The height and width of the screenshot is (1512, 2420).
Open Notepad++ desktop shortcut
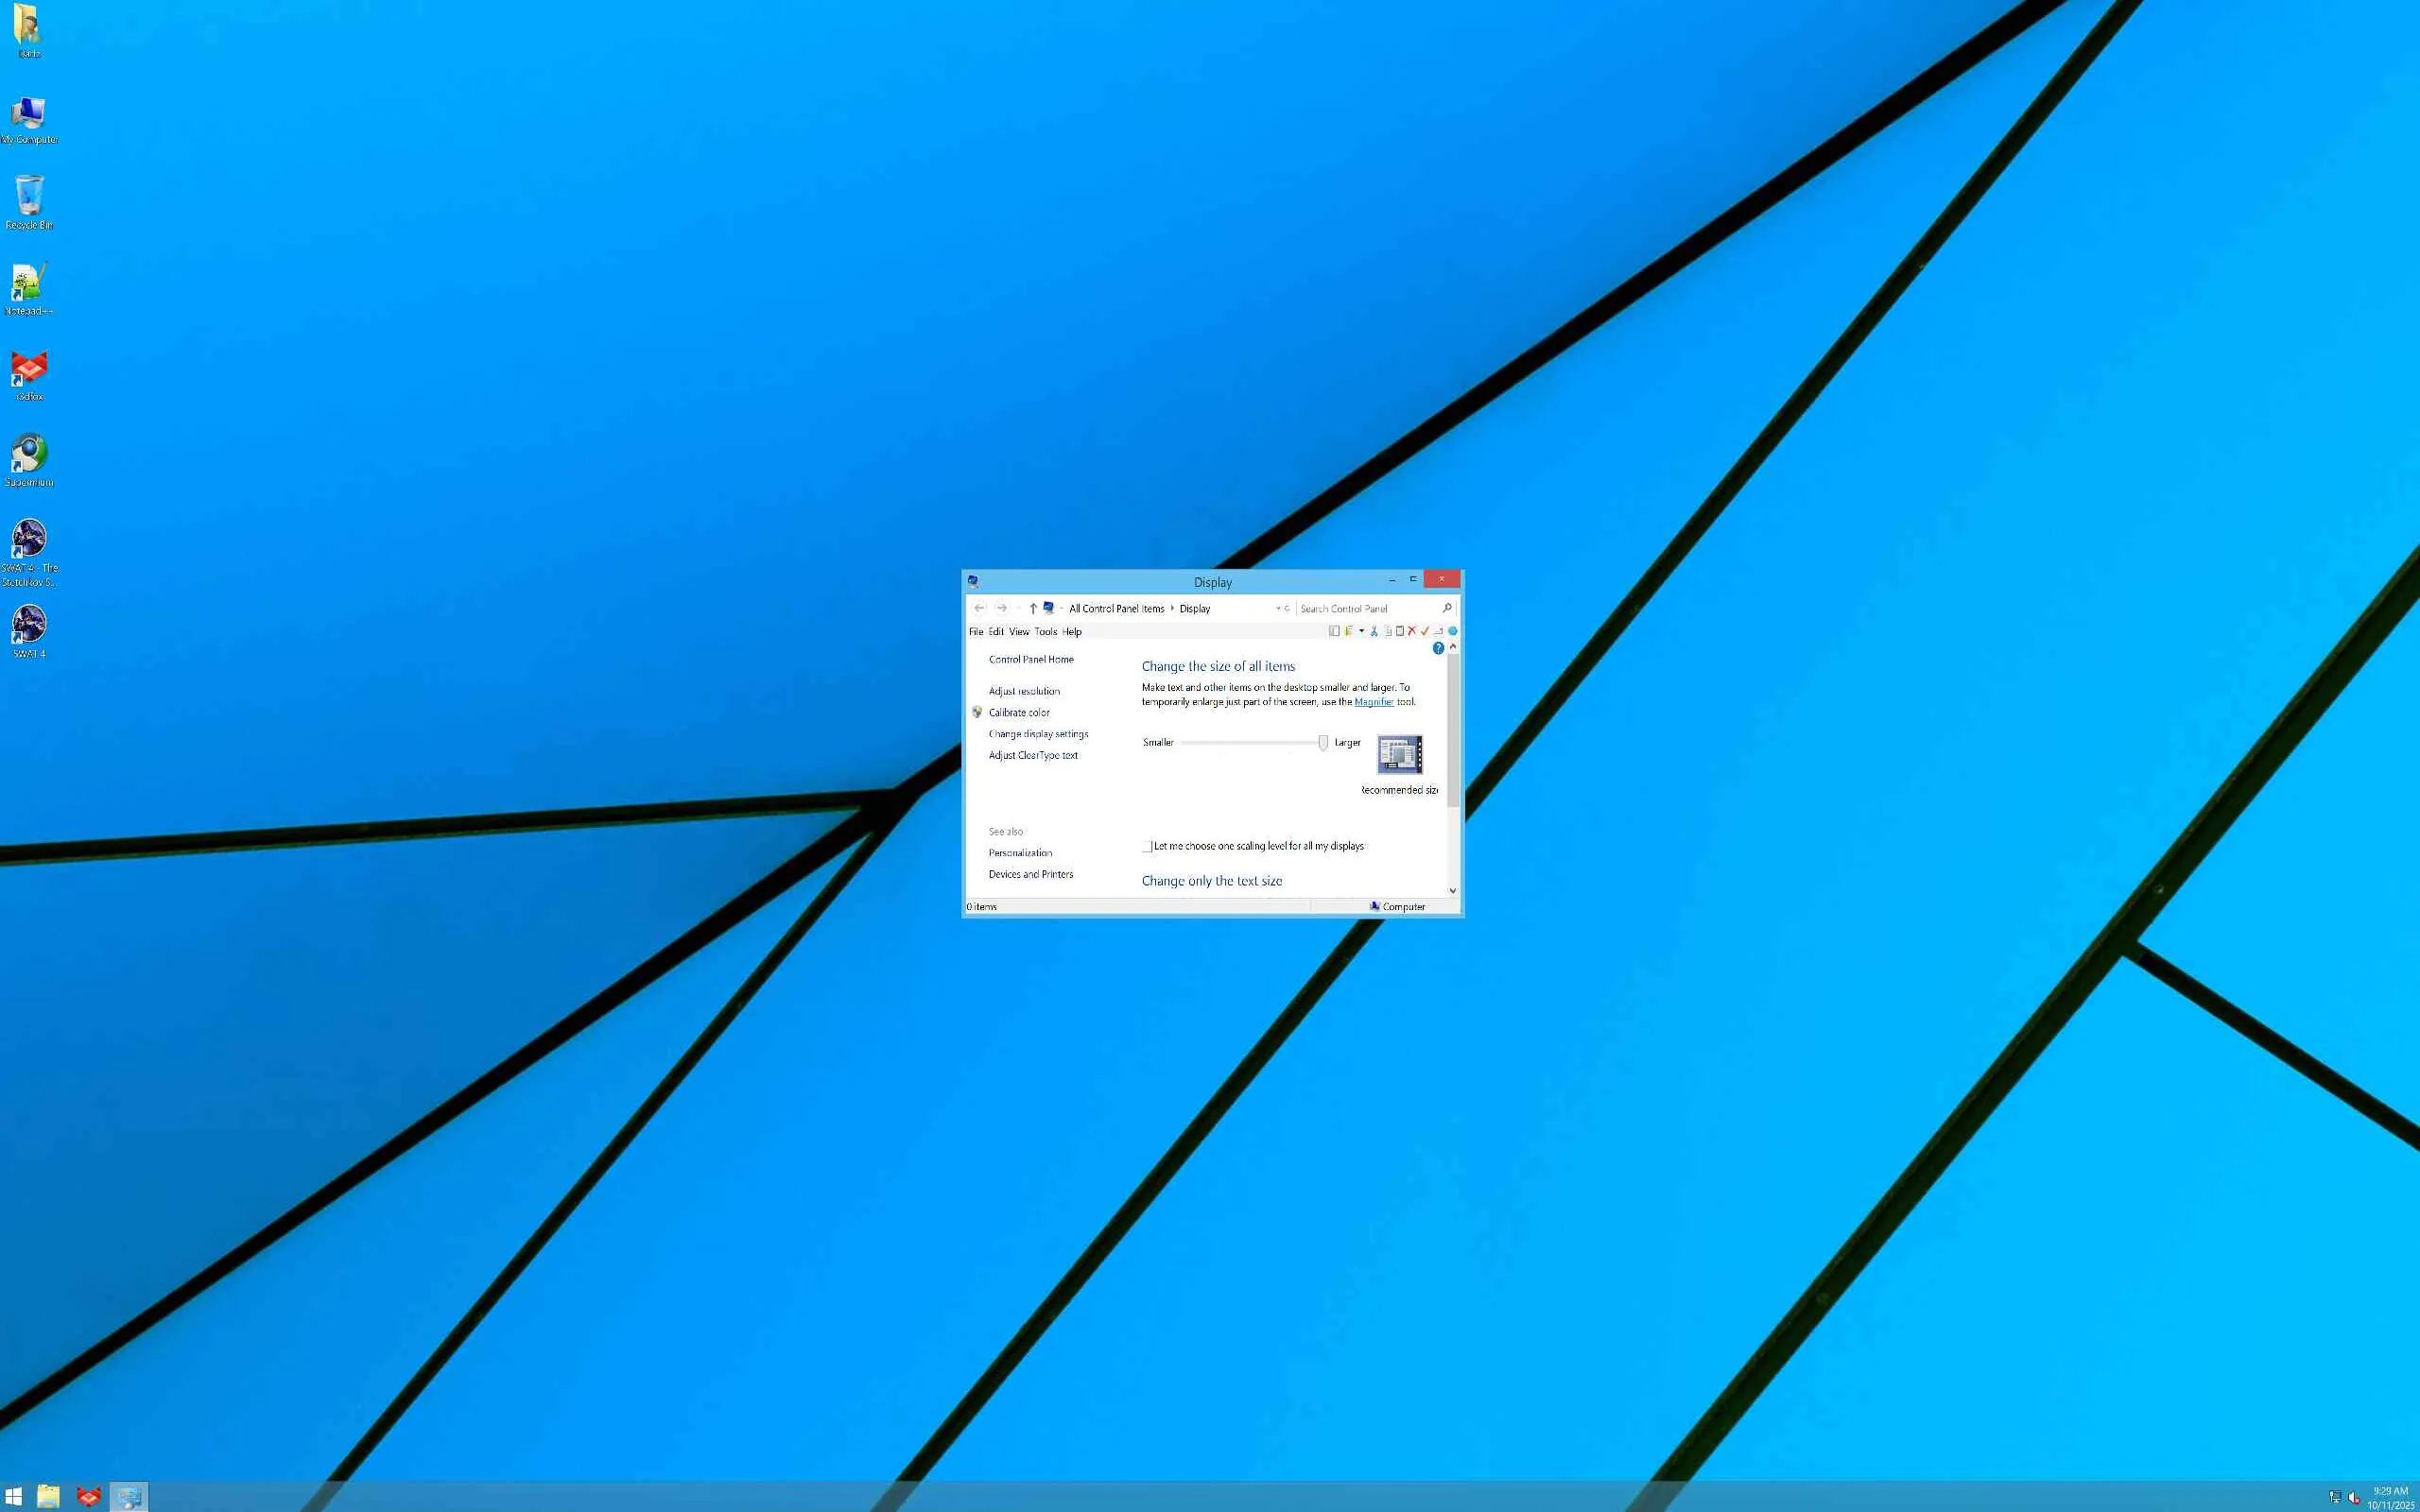[x=29, y=284]
